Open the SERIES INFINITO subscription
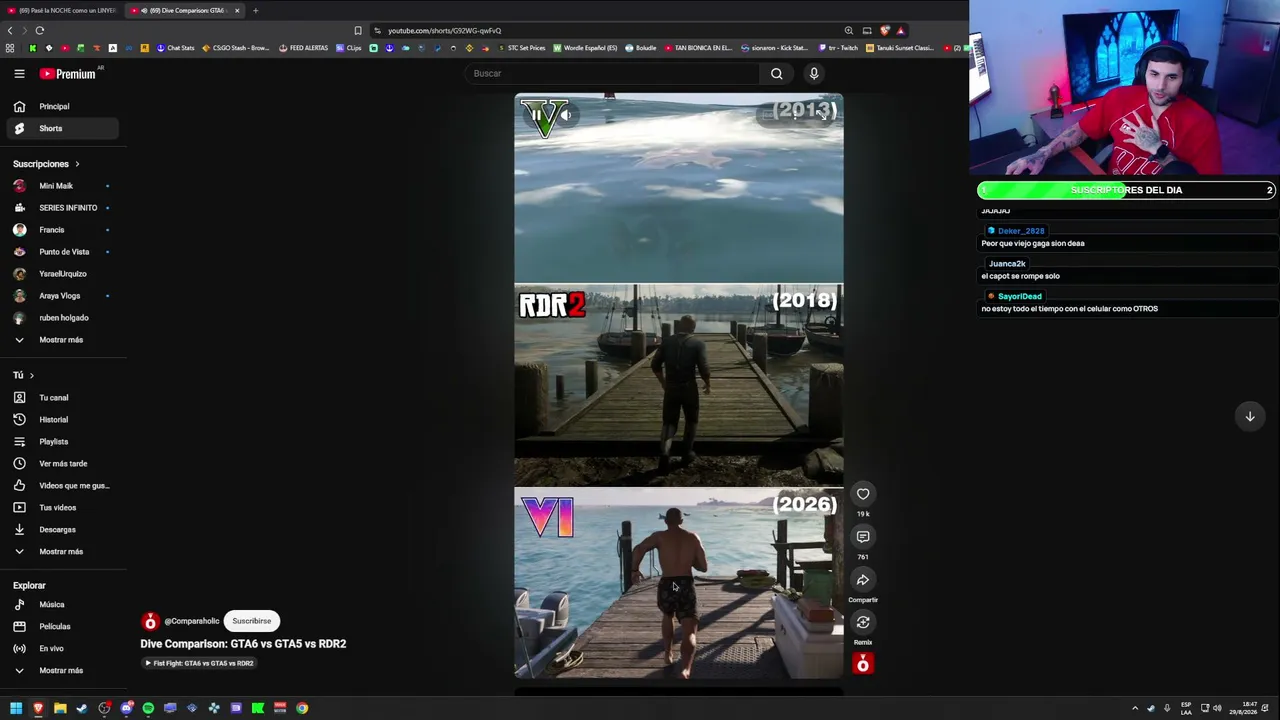This screenshot has height=720, width=1280. 64,208
